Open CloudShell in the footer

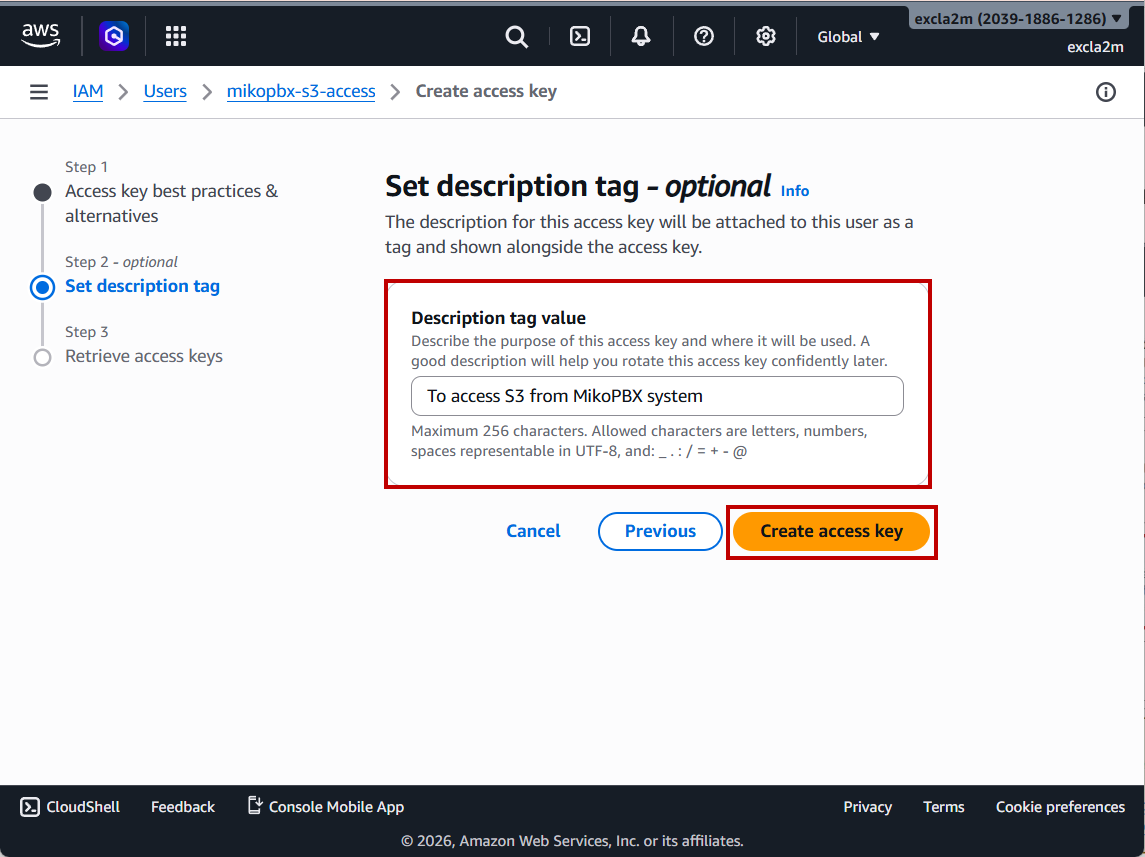pyautogui.click(x=71, y=807)
